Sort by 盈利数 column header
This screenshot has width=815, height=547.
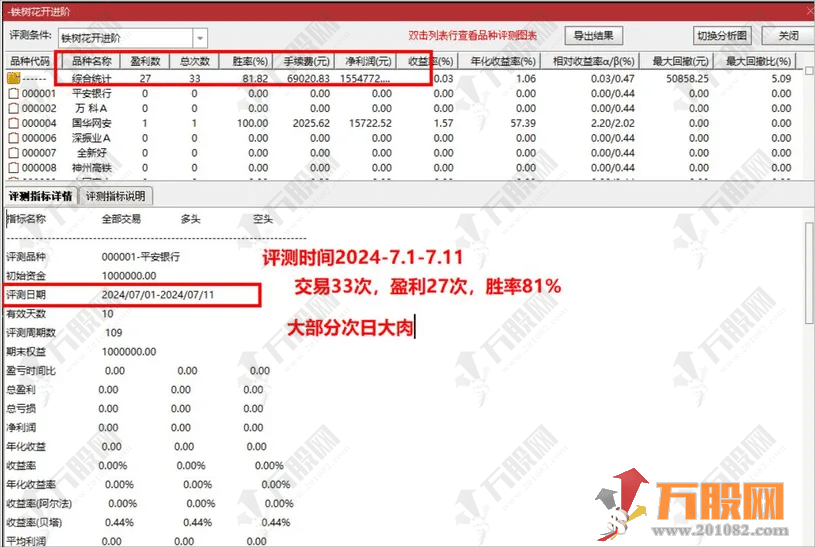[145, 61]
